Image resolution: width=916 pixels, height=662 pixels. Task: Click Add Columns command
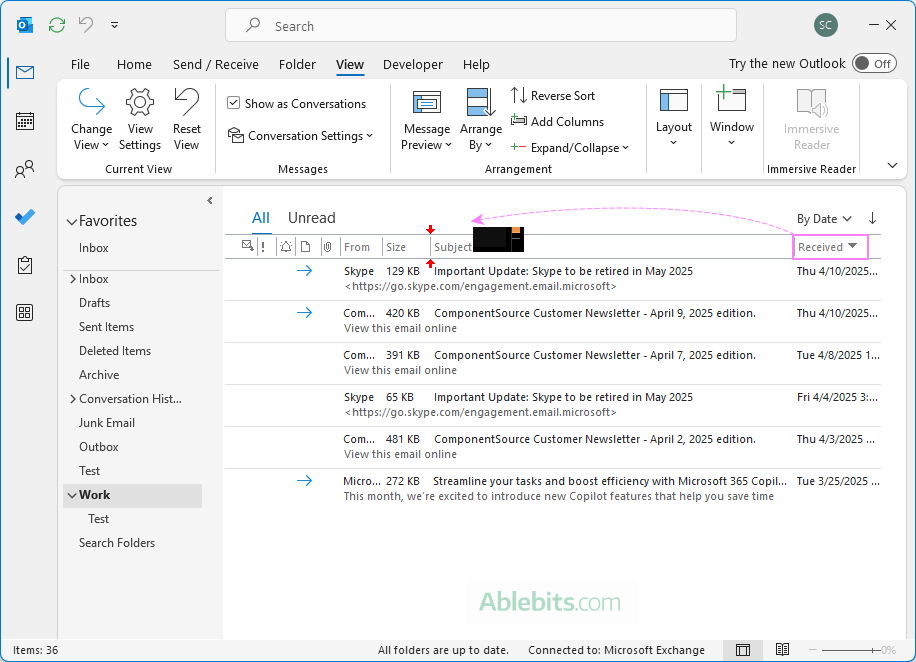coord(557,122)
